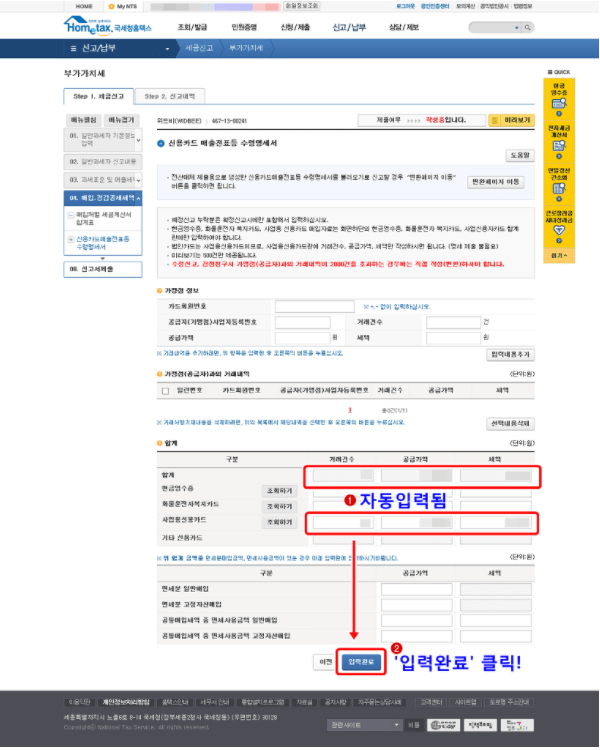Click the 카드회원번호 input field
Image resolution: width=600 pixels, height=750 pixels.
[314, 306]
